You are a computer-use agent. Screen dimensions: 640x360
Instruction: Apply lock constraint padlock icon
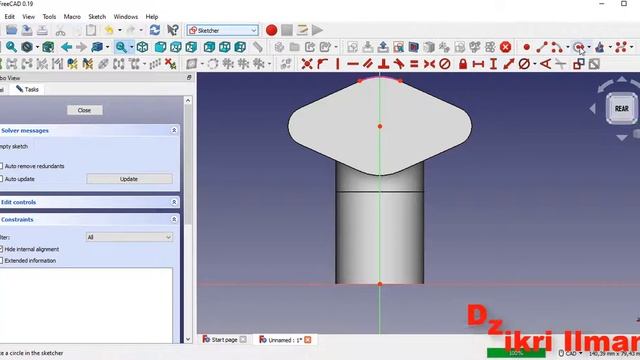(463, 64)
